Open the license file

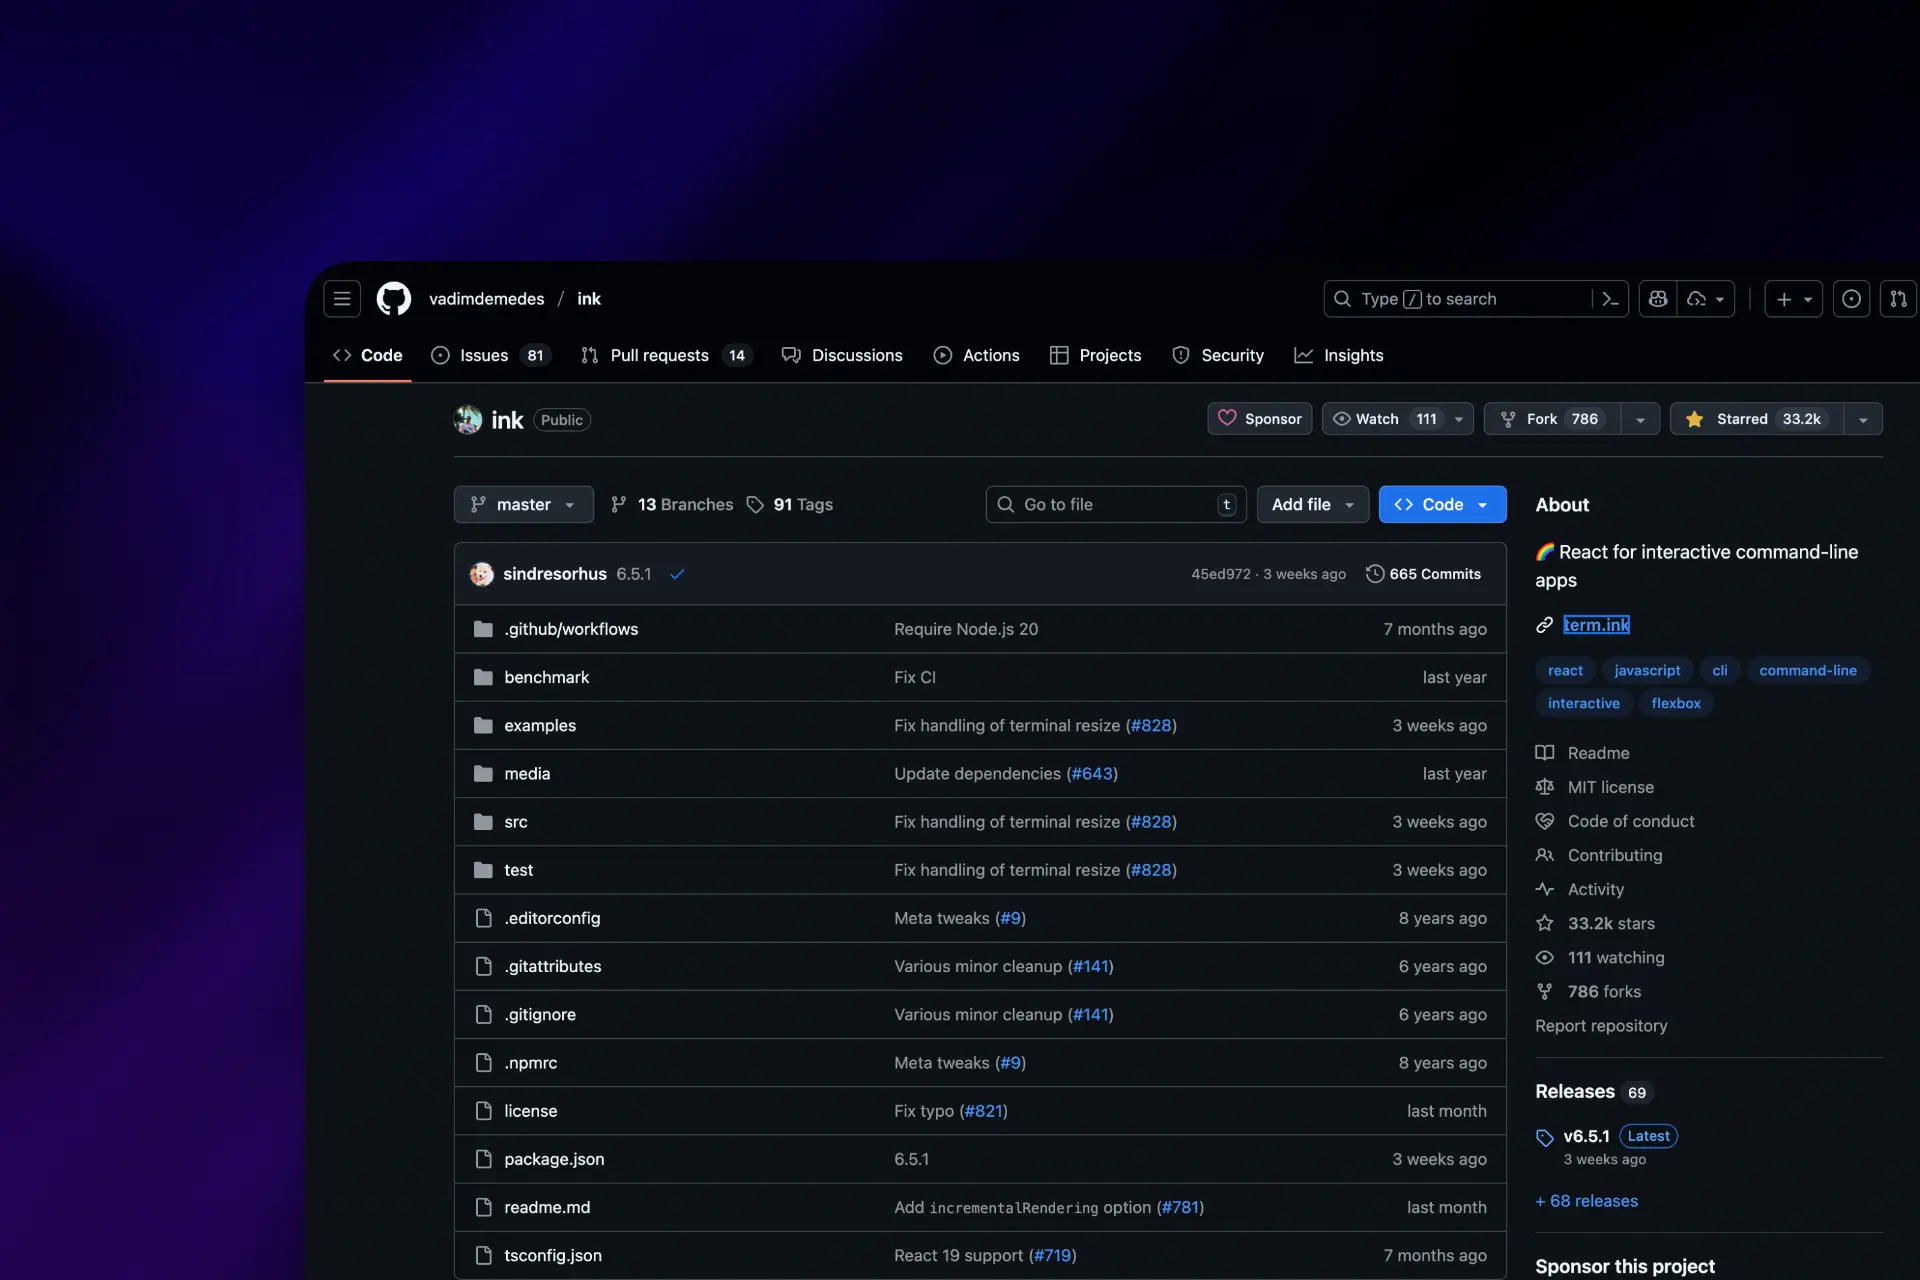tap(530, 1111)
